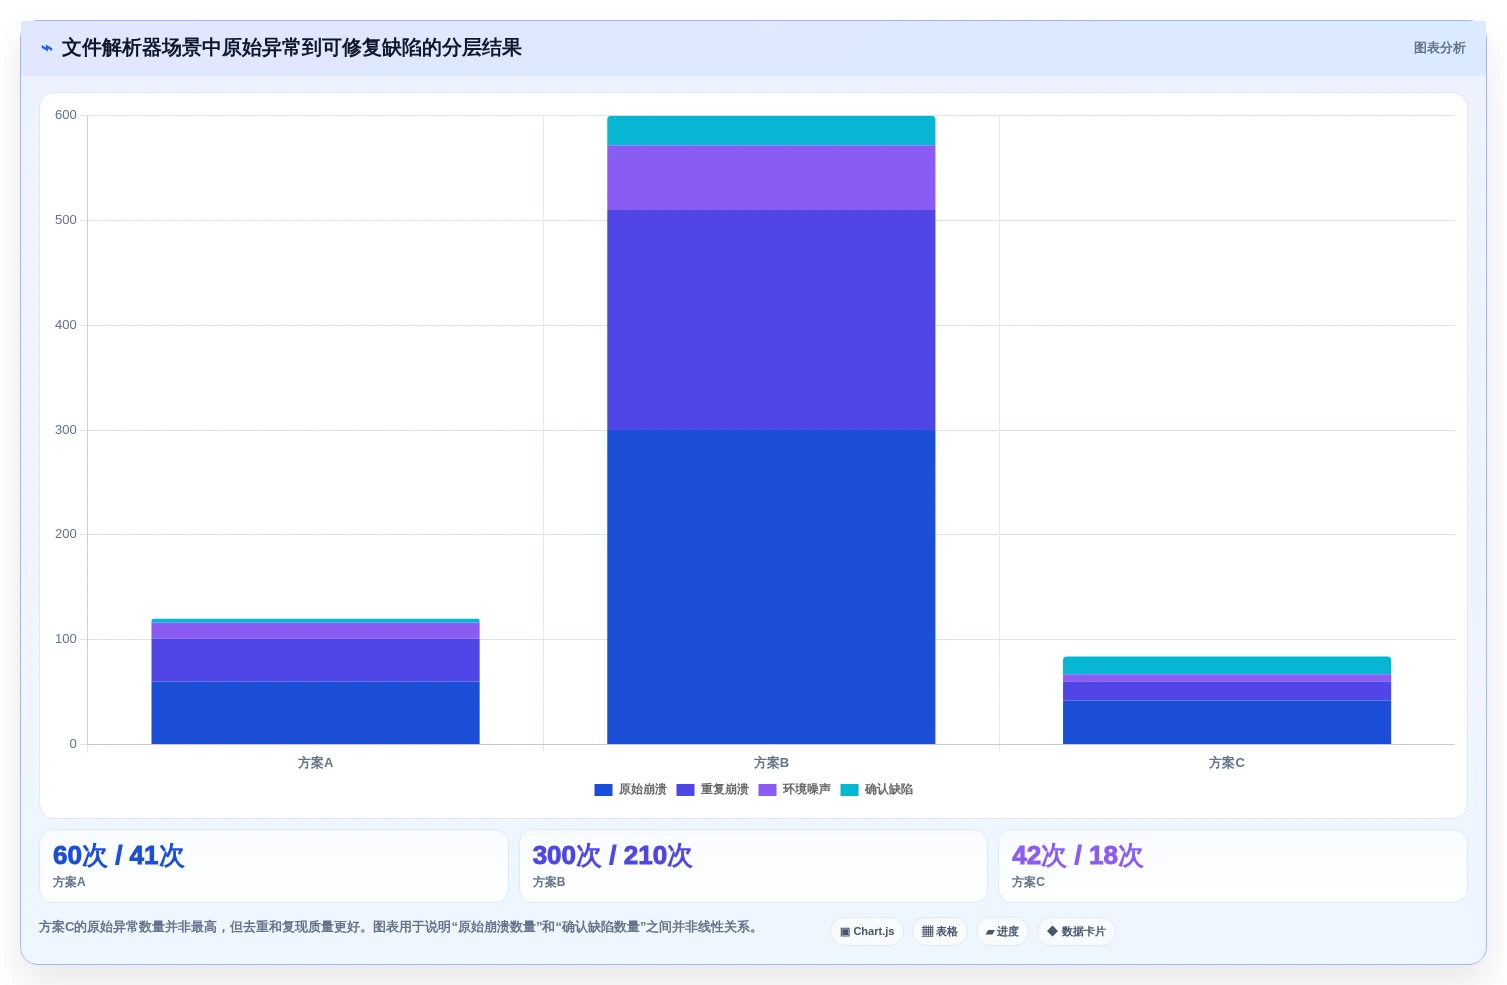Click the 原始崩溃 segment of 方案A bar
Image resolution: width=1507 pixels, height=985 pixels.
coord(315,713)
